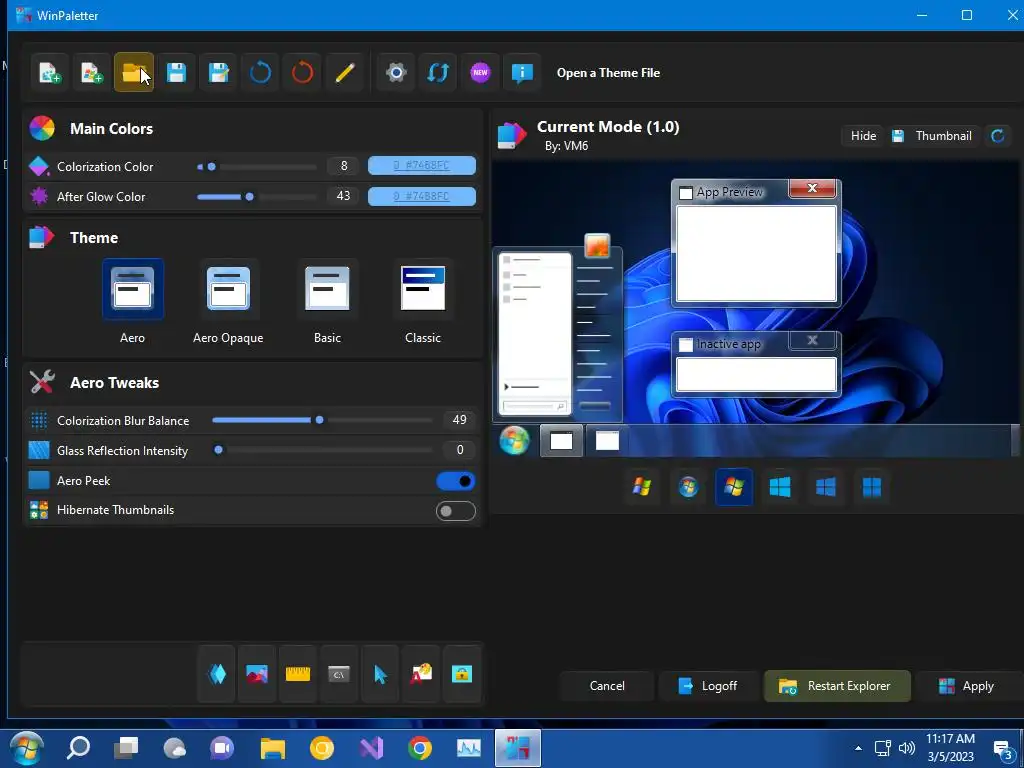Open the wallpaper picture icon in the bottom toolbar
Screen dimensions: 1024x768
point(257,674)
